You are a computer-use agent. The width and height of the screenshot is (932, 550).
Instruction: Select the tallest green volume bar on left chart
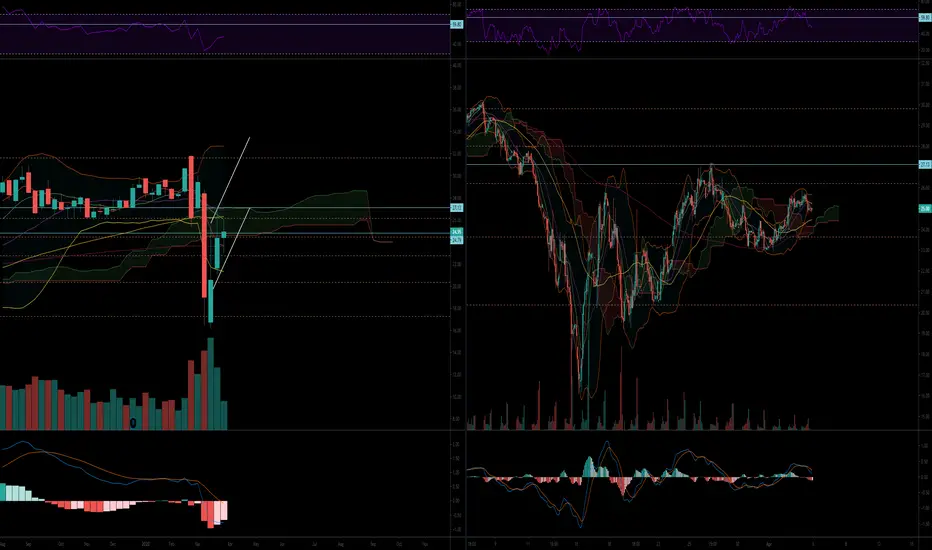[x=210, y=384]
